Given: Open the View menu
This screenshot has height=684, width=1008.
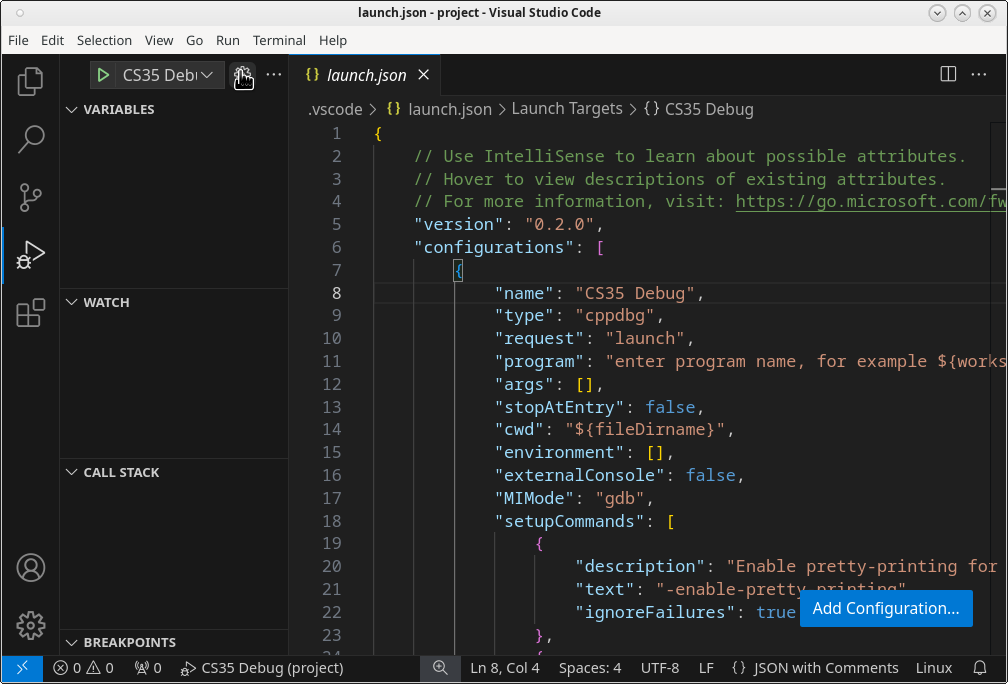Looking at the screenshot, I should pyautogui.click(x=159, y=40).
